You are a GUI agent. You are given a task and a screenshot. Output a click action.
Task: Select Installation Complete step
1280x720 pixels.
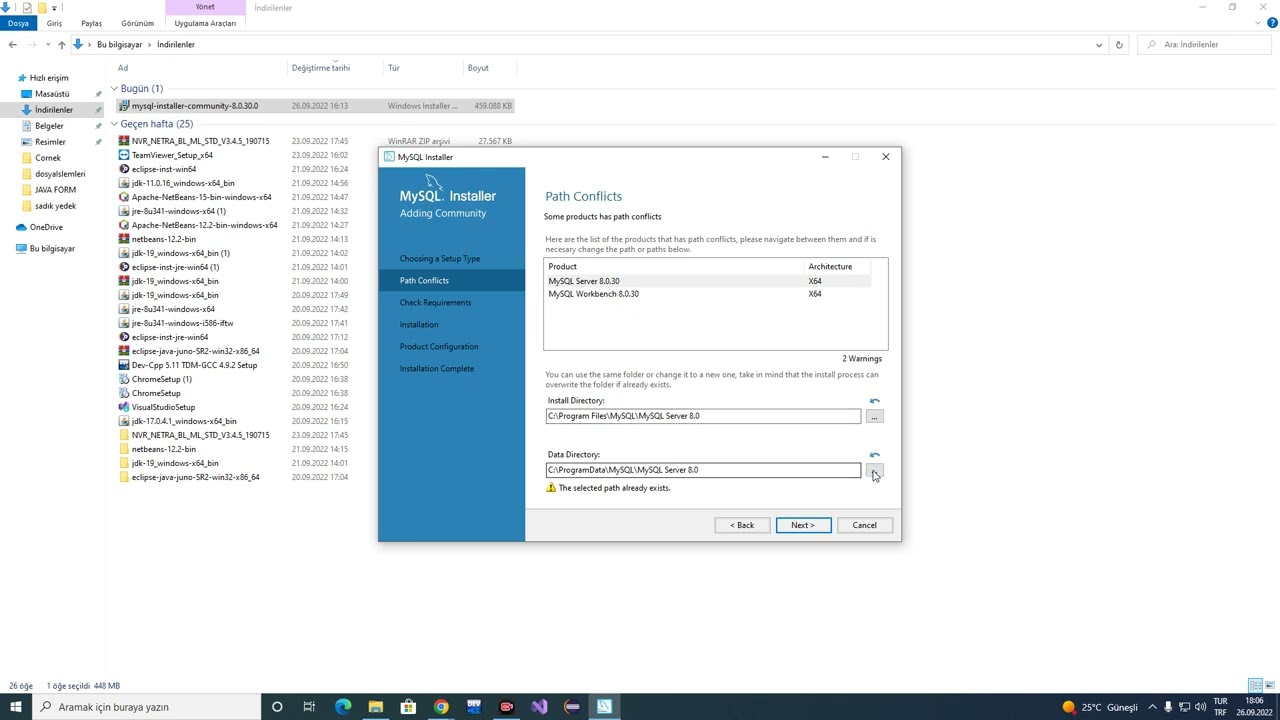click(x=437, y=368)
